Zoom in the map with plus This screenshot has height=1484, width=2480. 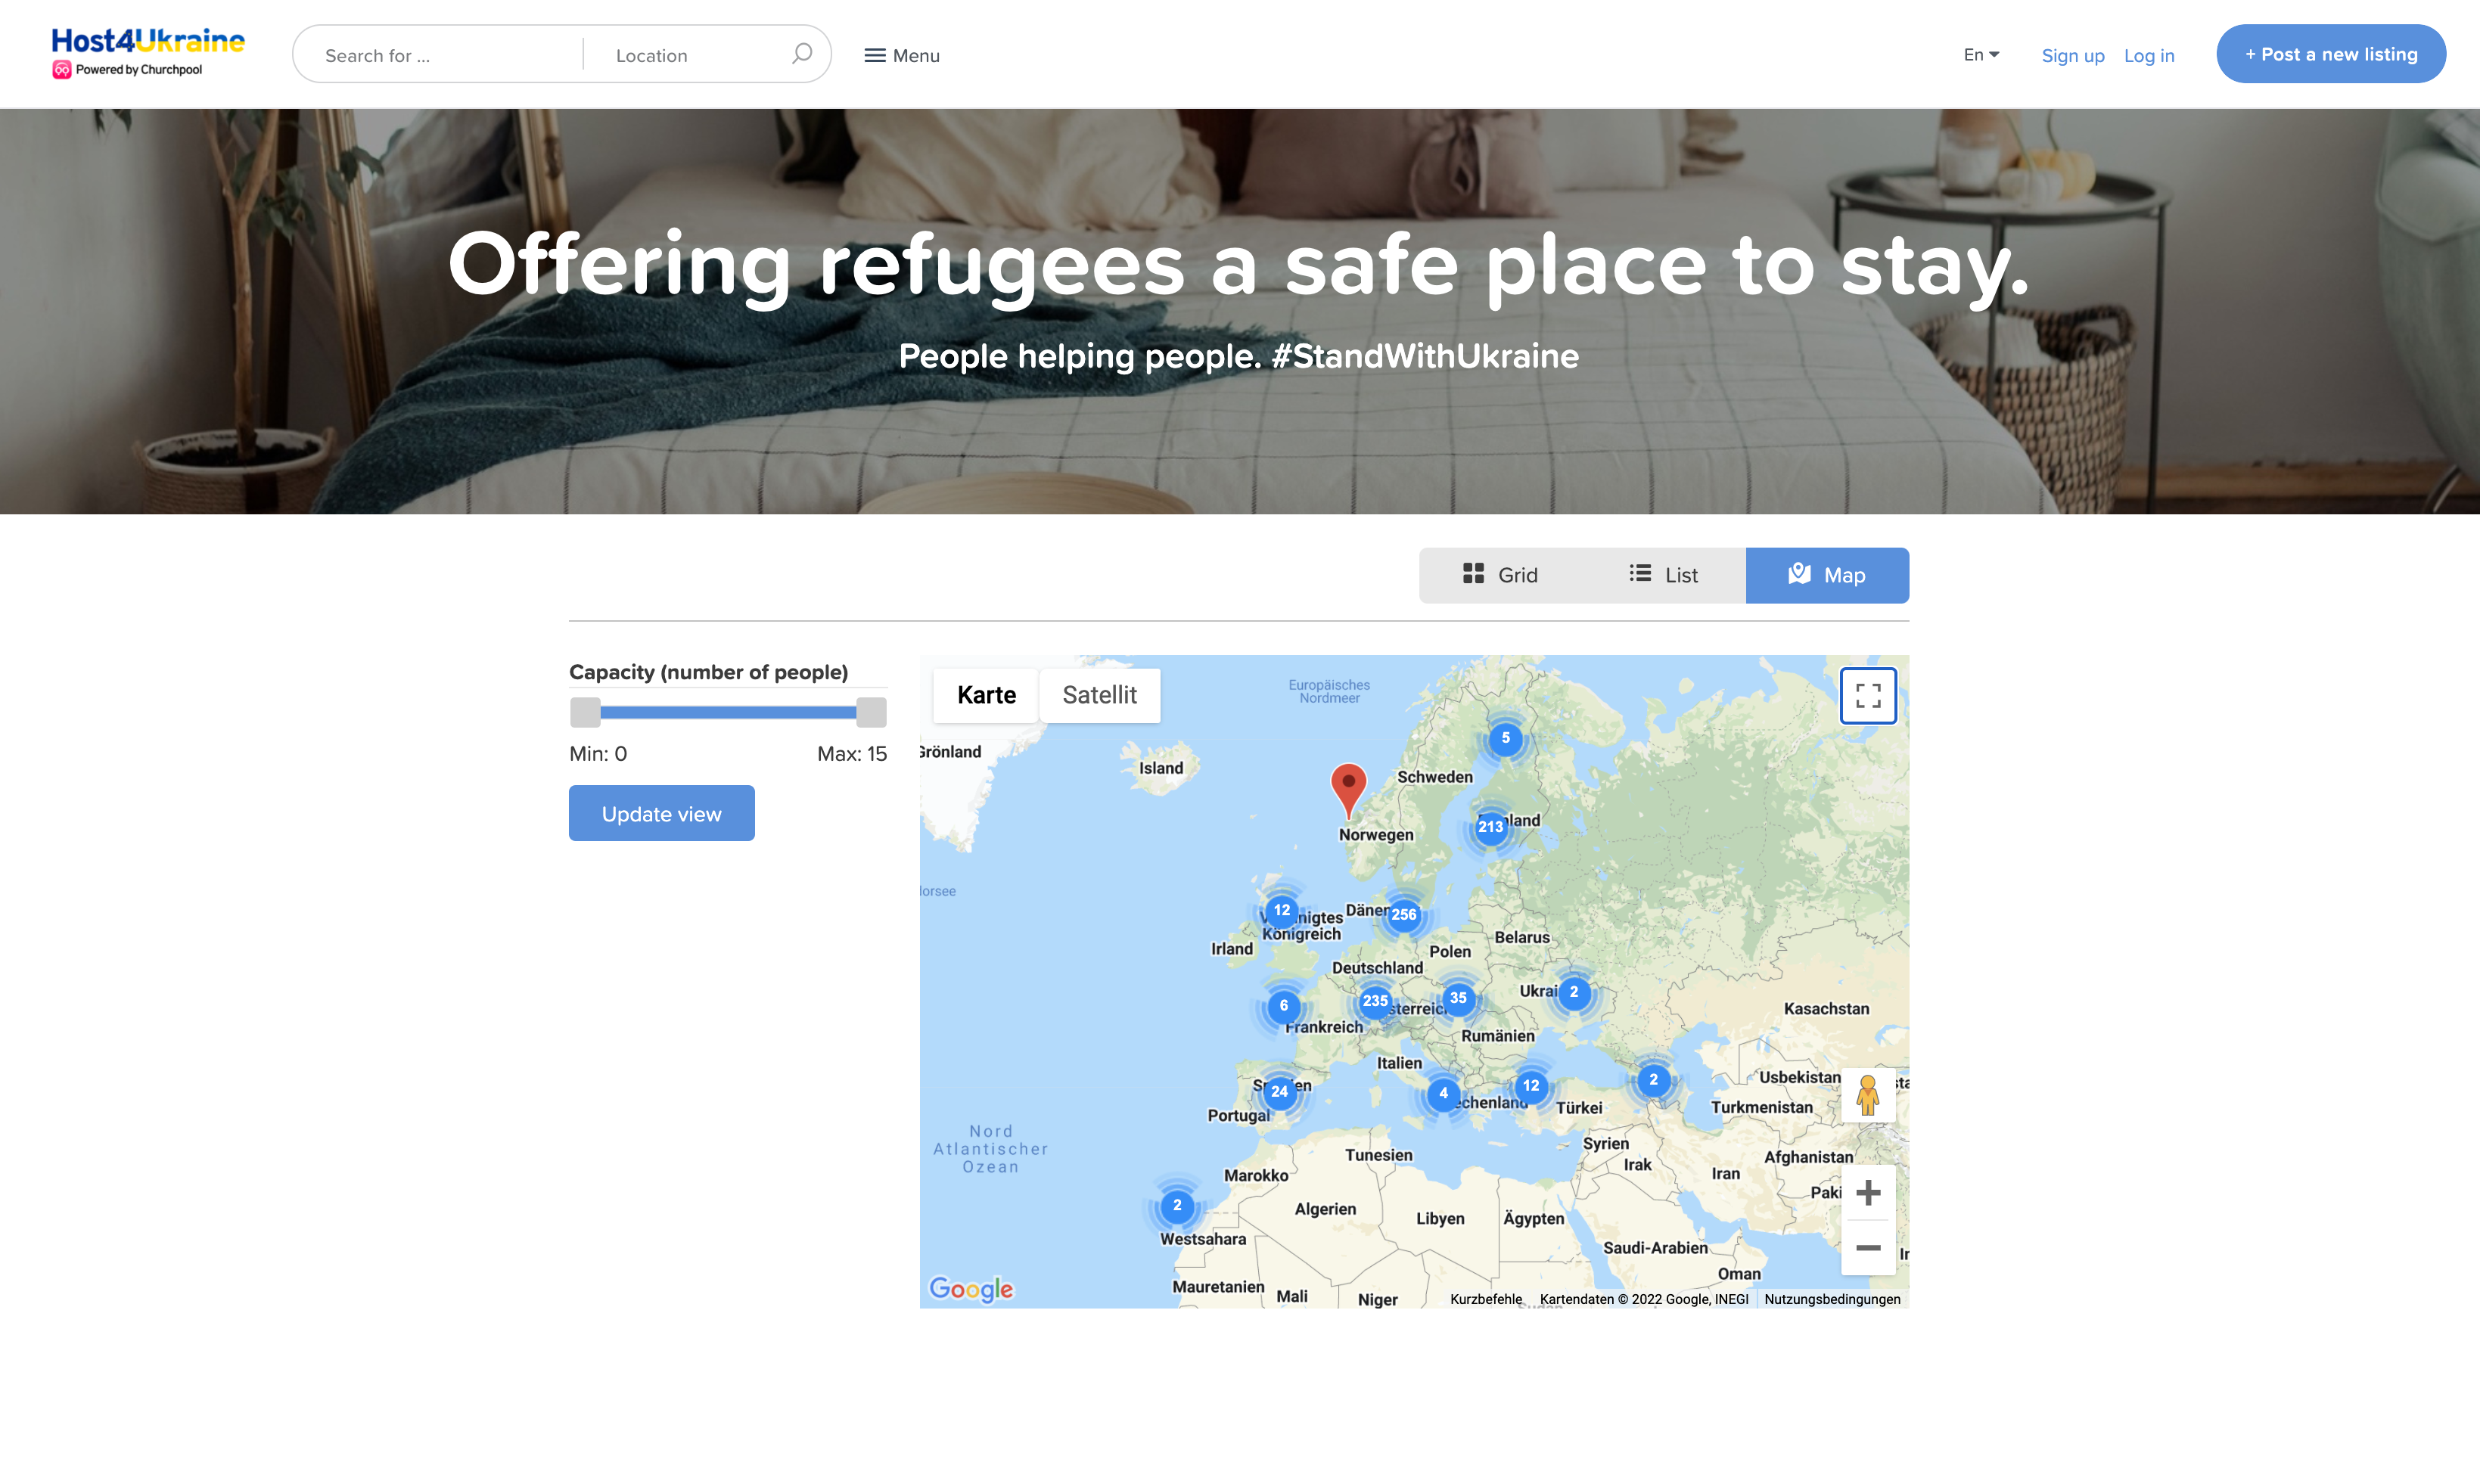click(x=1867, y=1192)
